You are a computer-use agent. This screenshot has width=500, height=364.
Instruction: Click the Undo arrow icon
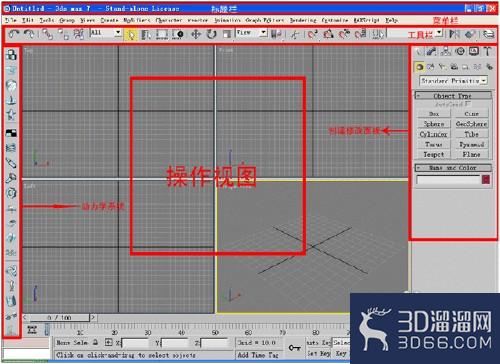[x=14, y=34]
